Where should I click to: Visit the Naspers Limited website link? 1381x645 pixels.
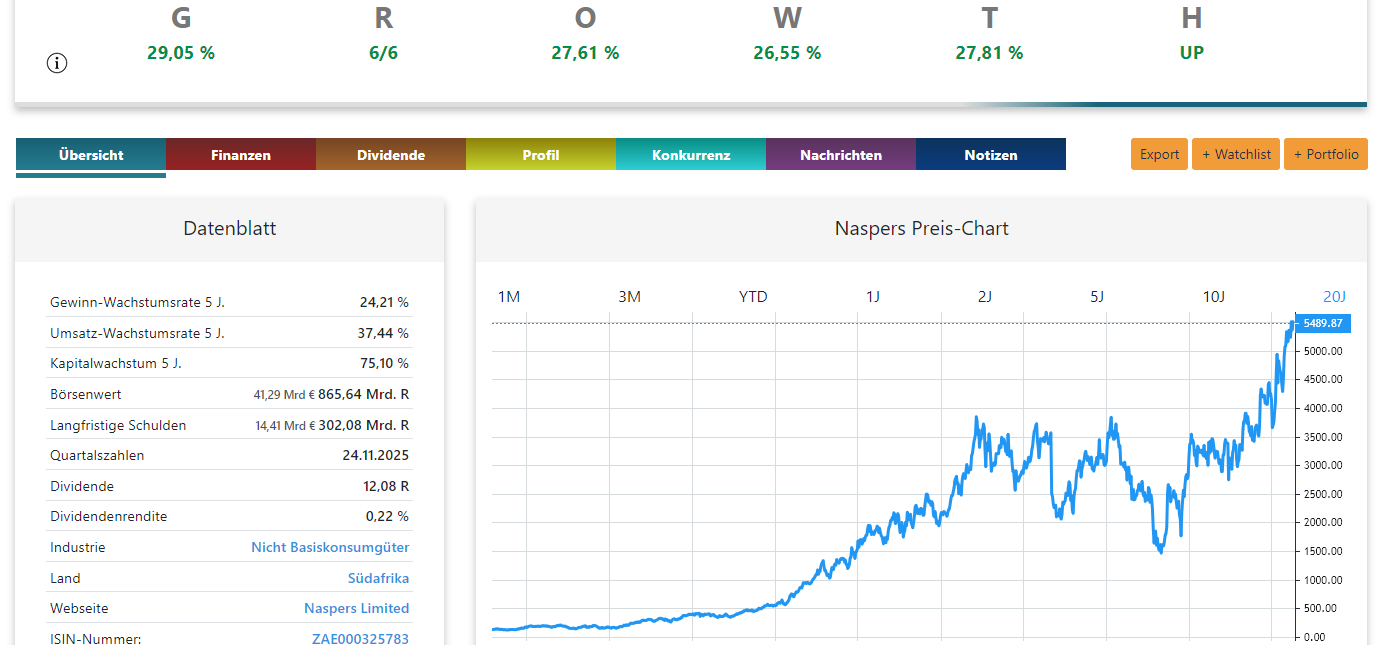point(356,608)
